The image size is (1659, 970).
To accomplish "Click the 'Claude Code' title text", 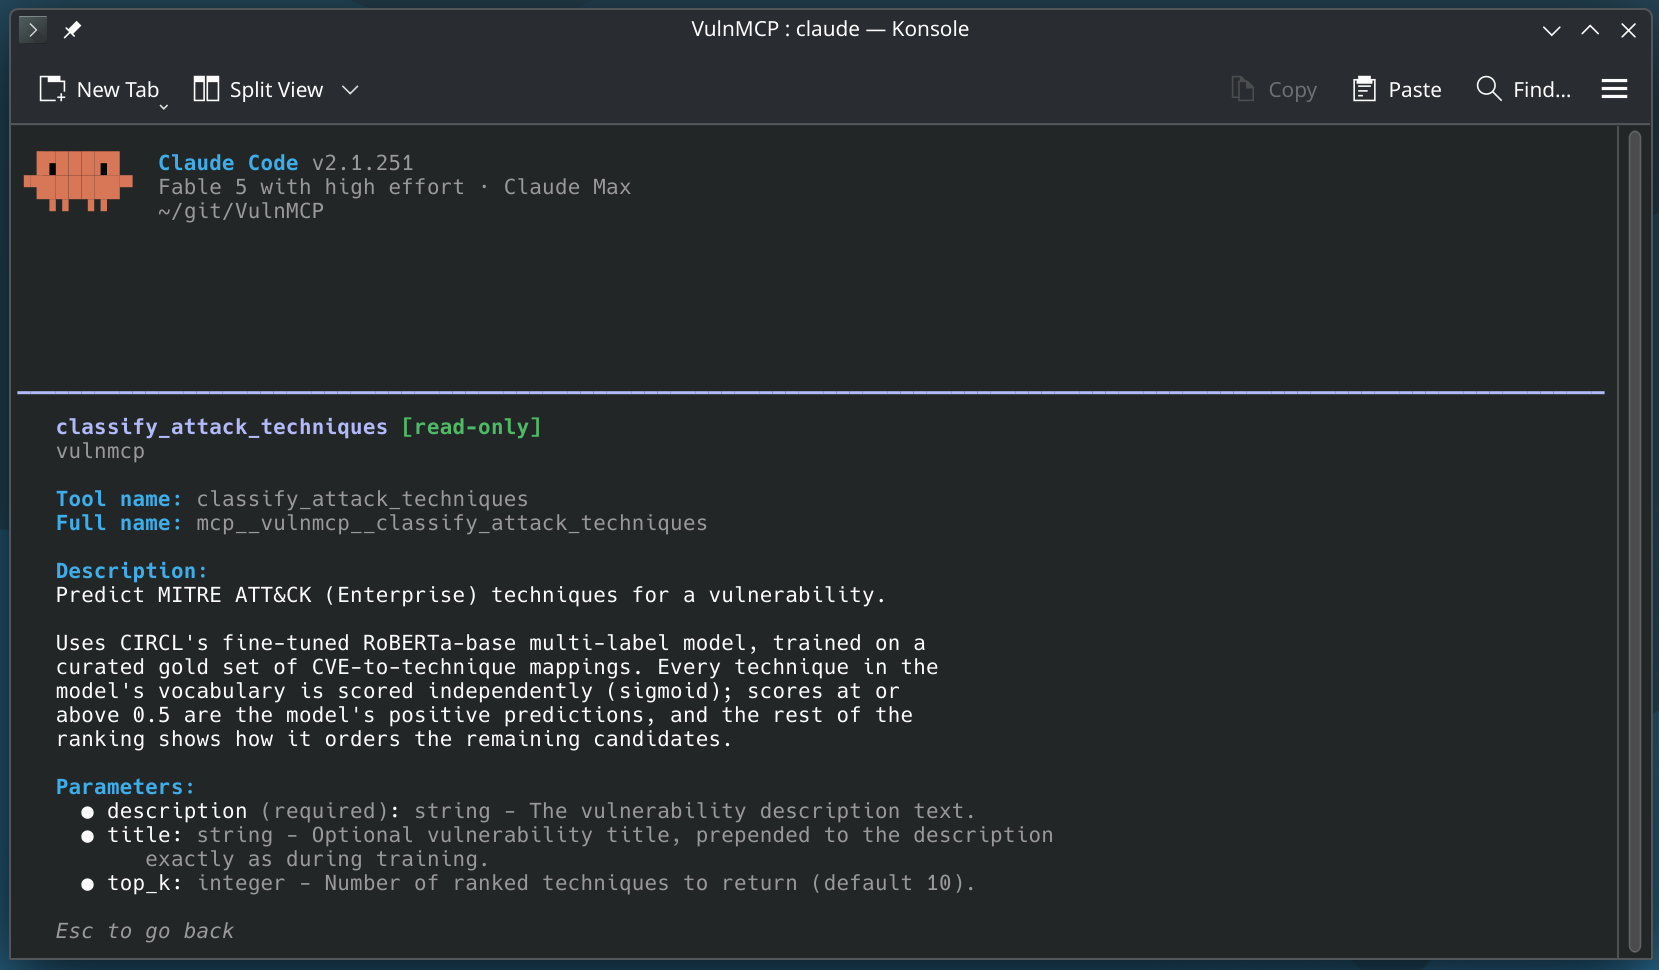I will pyautogui.click(x=228, y=163).
